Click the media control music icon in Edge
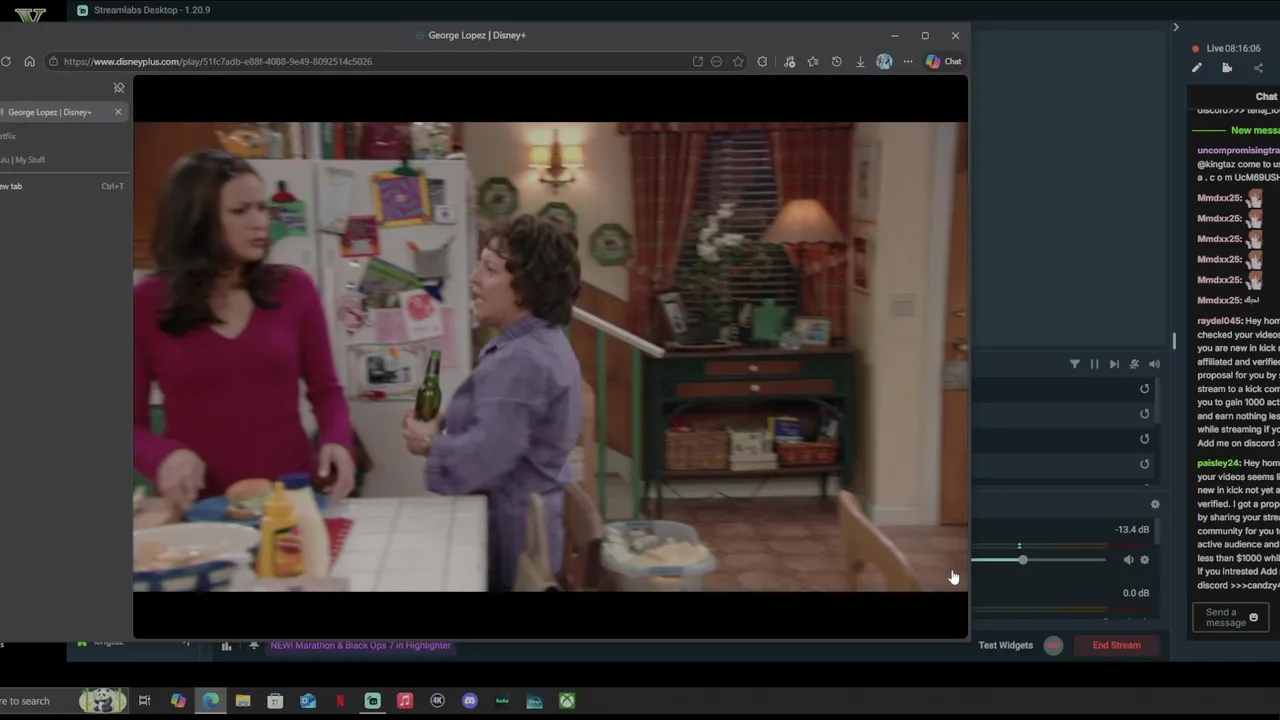Screen dimensions: 1280x720 click(x=789, y=61)
